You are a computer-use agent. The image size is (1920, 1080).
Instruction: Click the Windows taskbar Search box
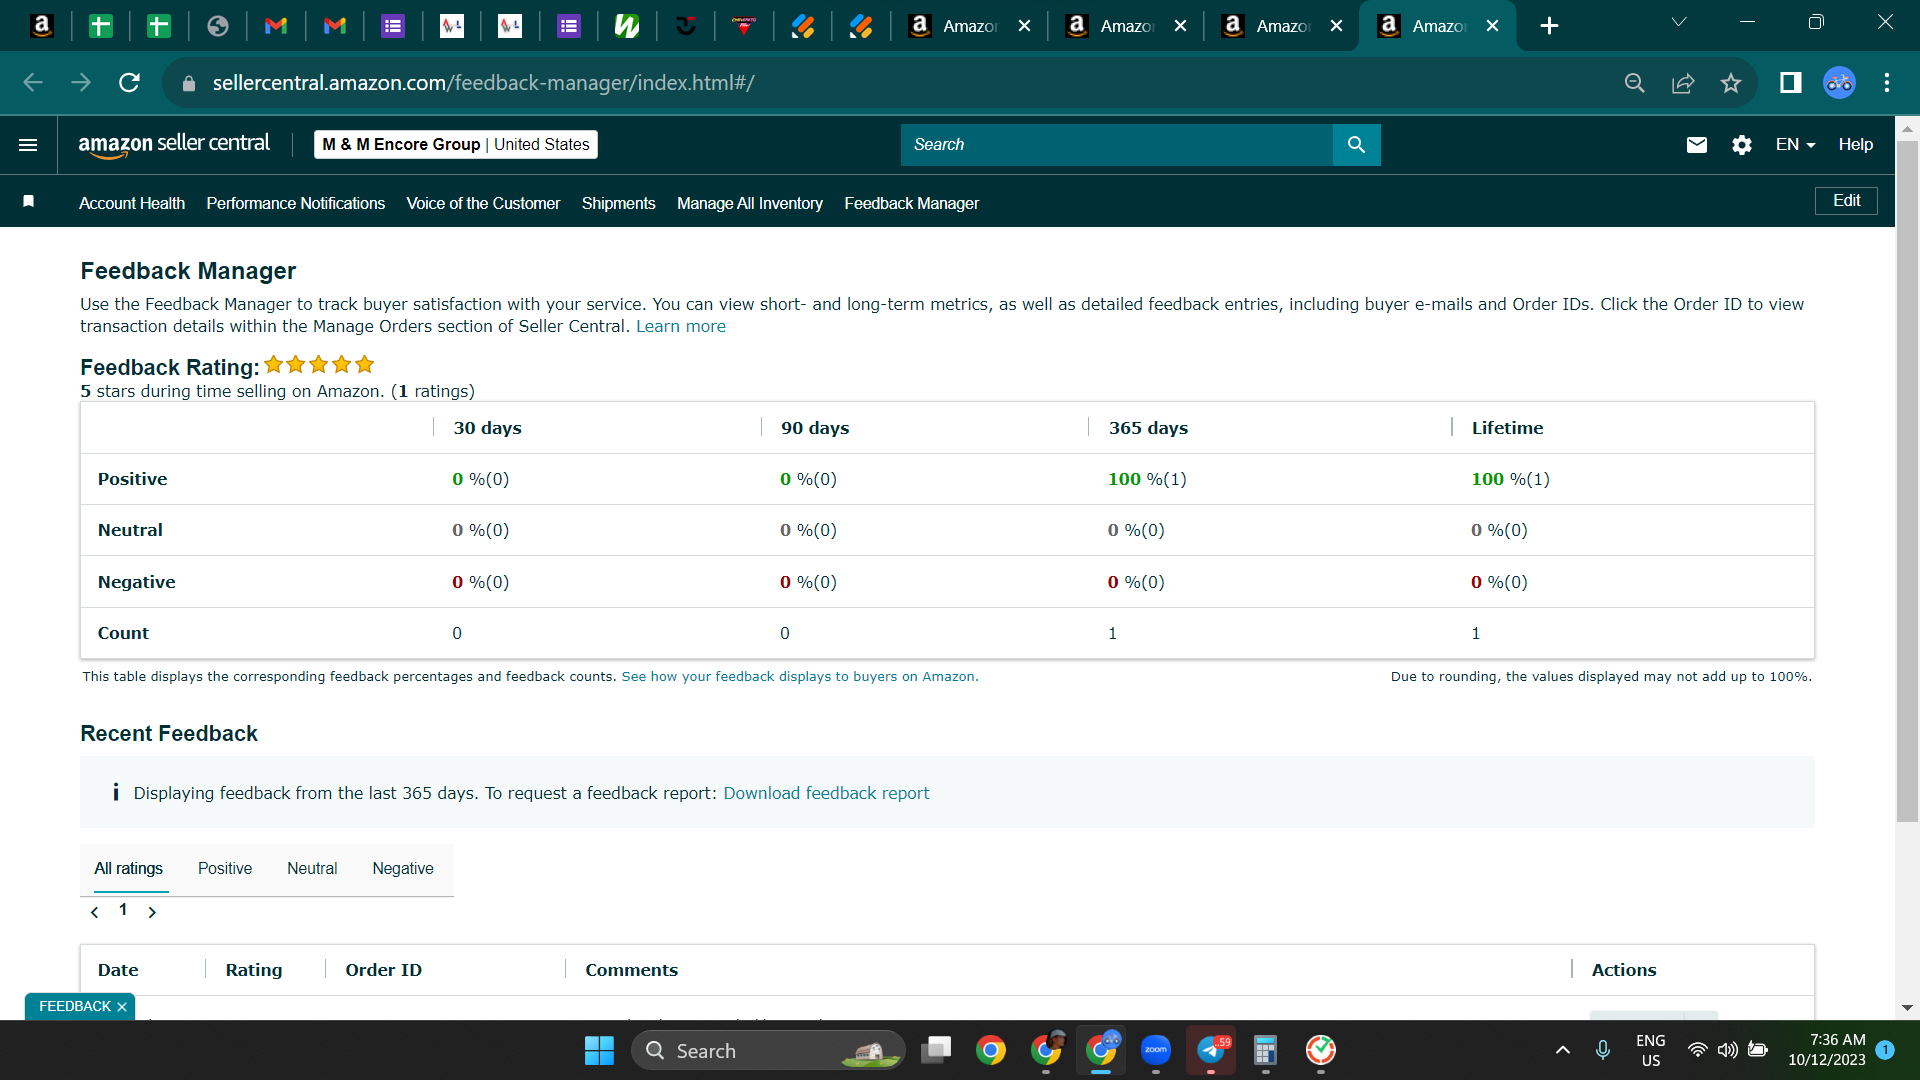(768, 1050)
